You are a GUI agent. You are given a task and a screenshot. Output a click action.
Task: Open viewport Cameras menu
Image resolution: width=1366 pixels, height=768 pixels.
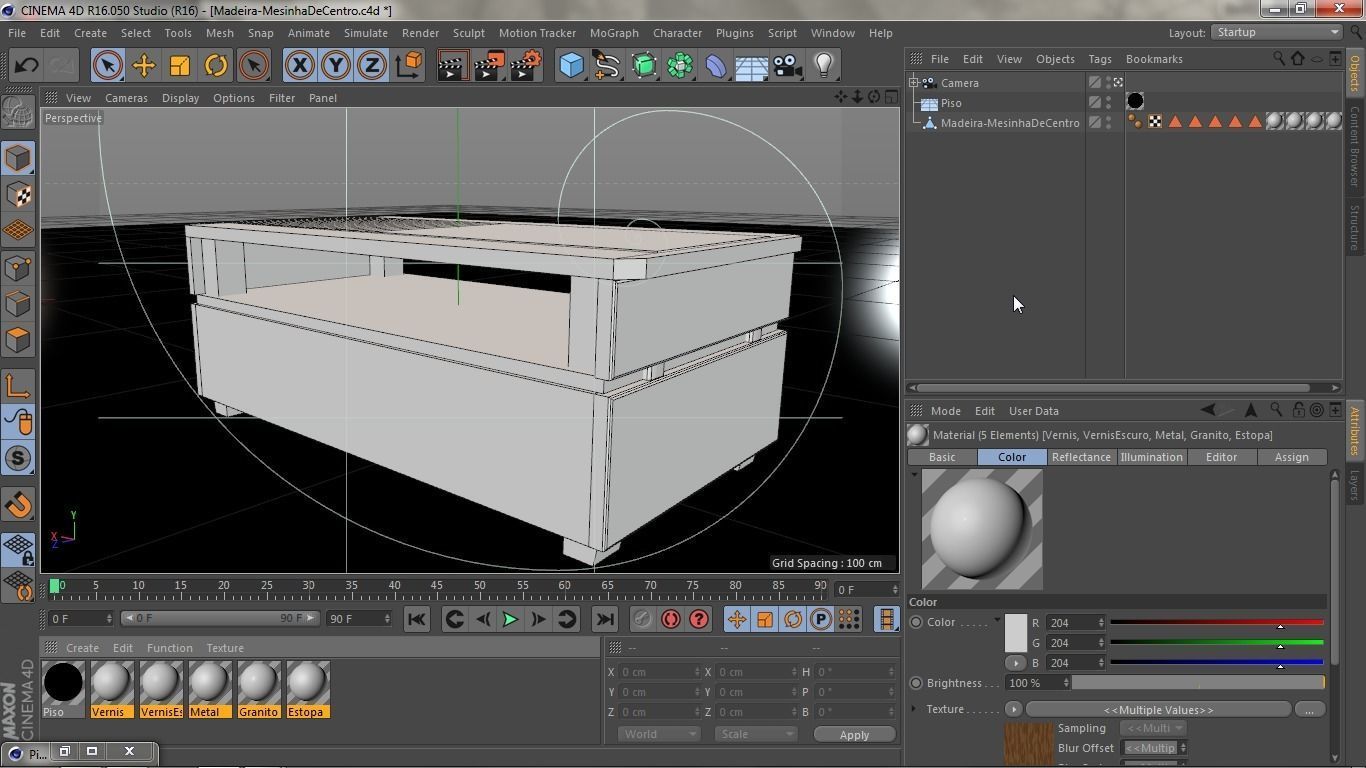126,98
